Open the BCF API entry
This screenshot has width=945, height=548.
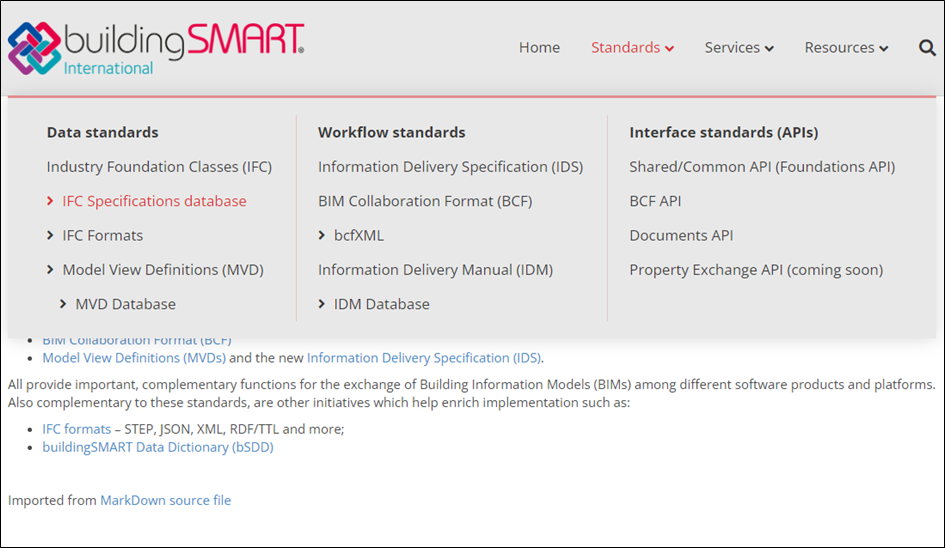[x=655, y=201]
